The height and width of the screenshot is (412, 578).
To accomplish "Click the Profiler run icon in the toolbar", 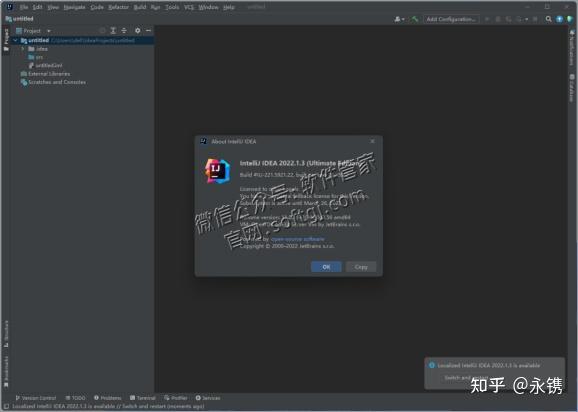I will (519, 19).
